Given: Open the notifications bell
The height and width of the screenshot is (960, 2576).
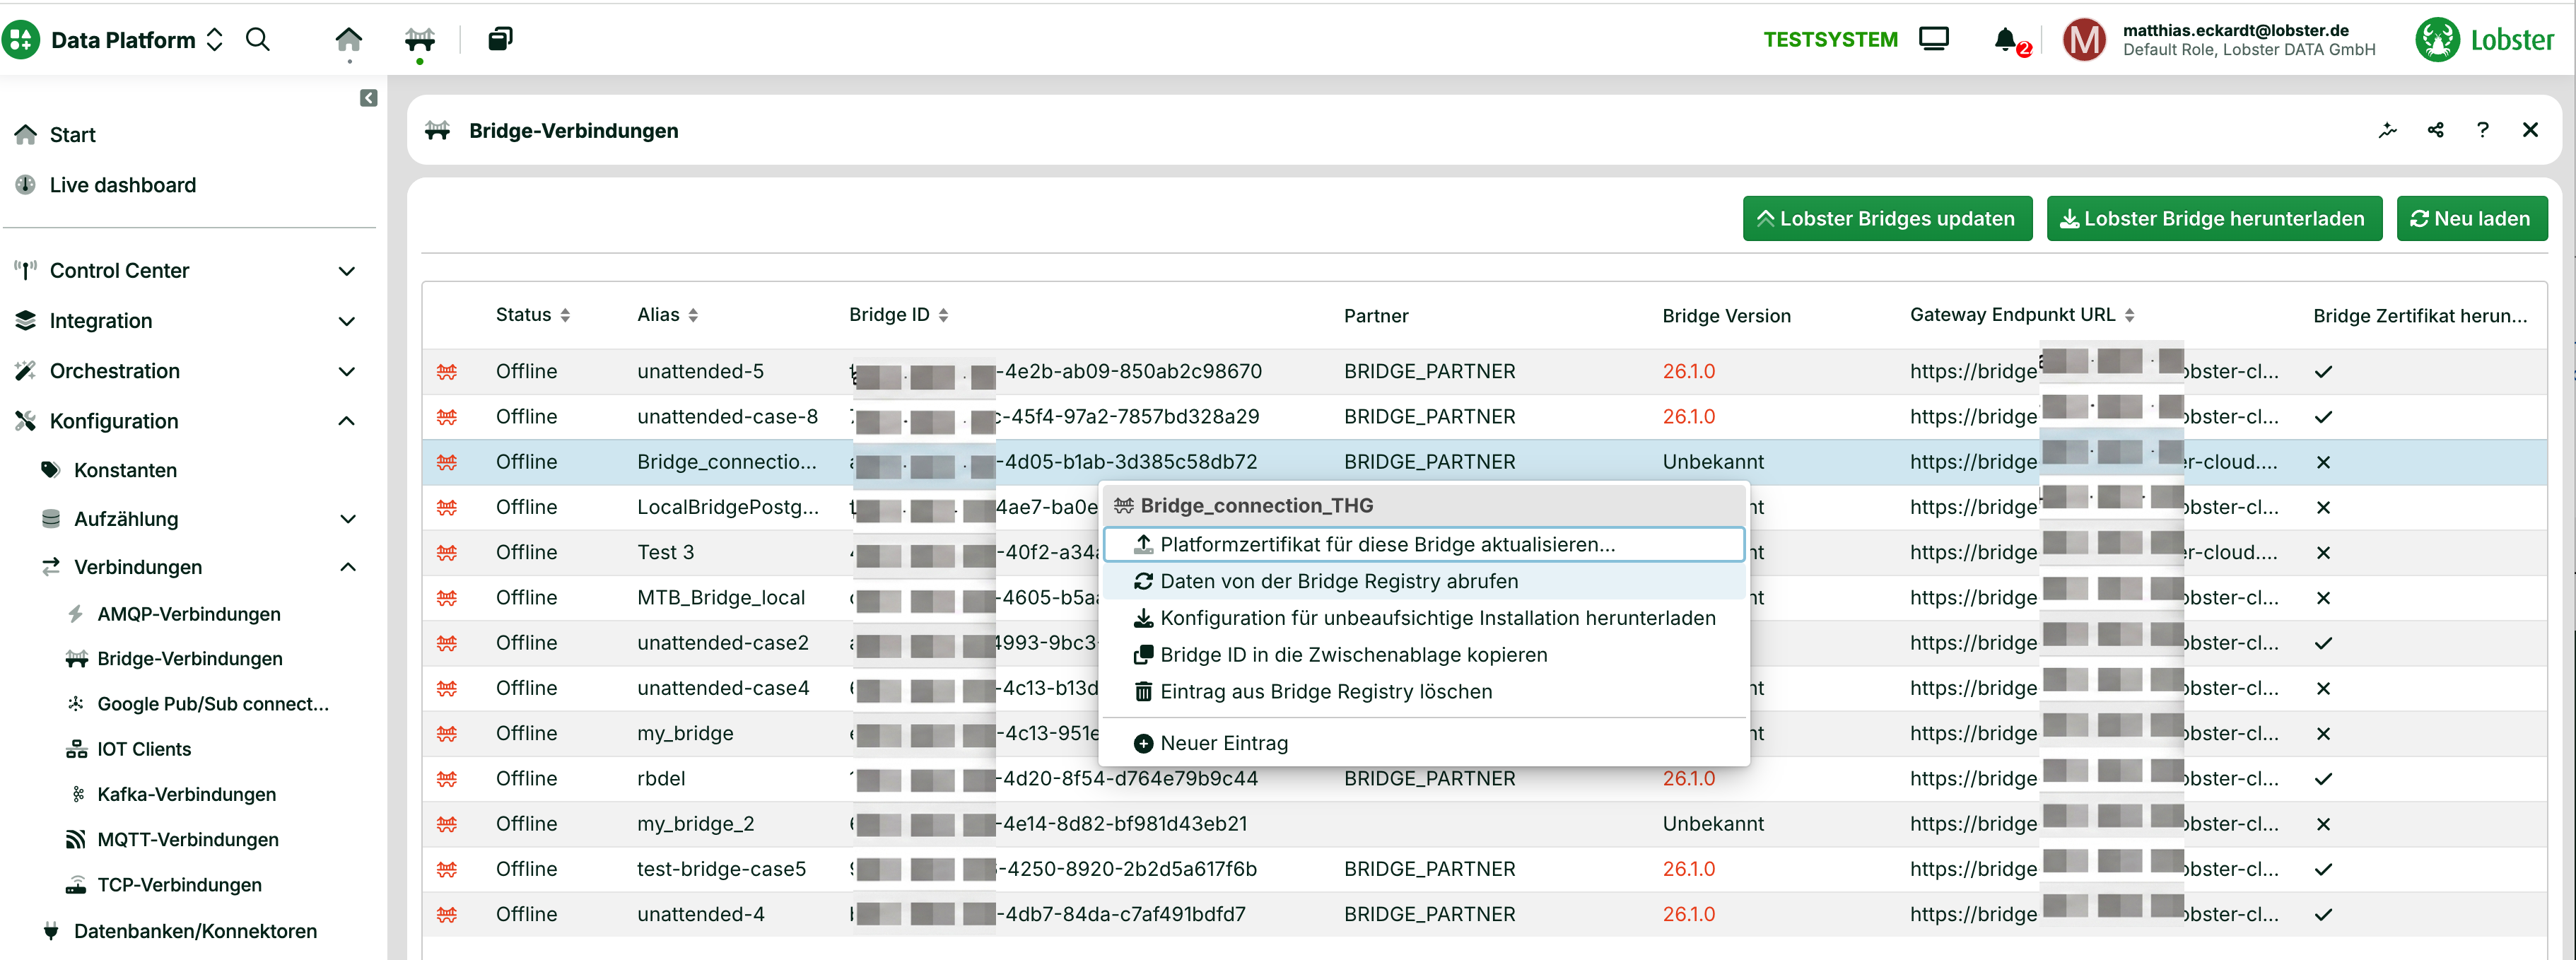Looking at the screenshot, I should (x=2006, y=40).
